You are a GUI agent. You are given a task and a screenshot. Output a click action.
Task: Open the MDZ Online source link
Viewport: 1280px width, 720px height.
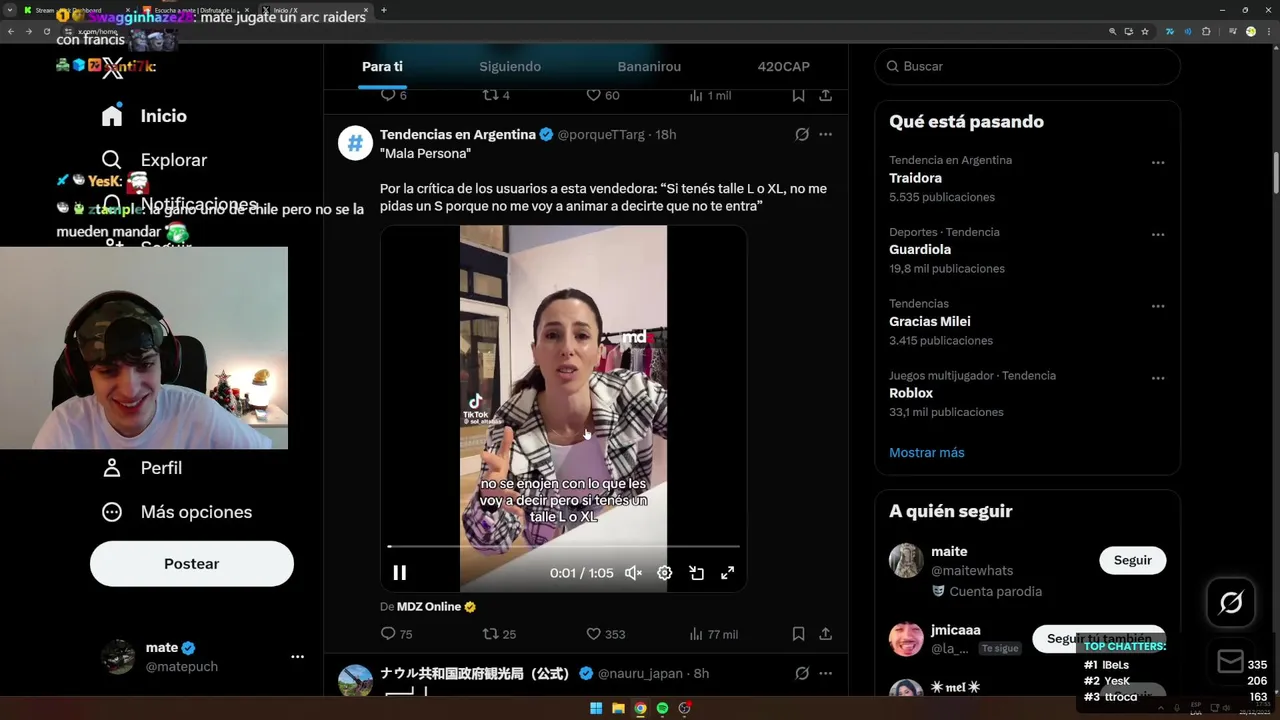[436, 607]
